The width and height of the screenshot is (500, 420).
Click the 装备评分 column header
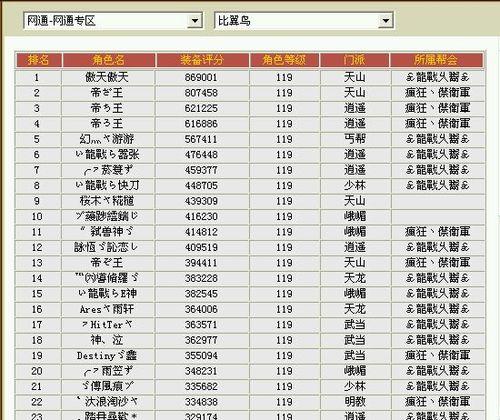[x=202, y=60]
